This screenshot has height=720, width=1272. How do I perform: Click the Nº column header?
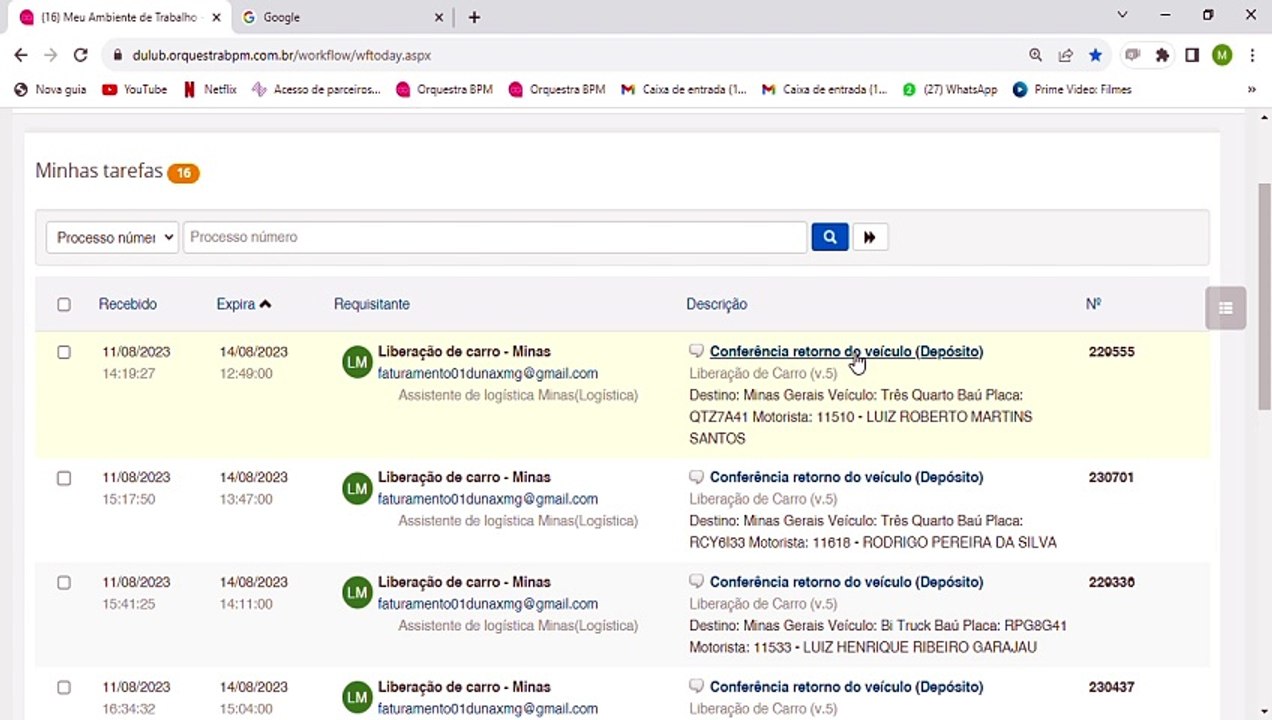point(1093,303)
